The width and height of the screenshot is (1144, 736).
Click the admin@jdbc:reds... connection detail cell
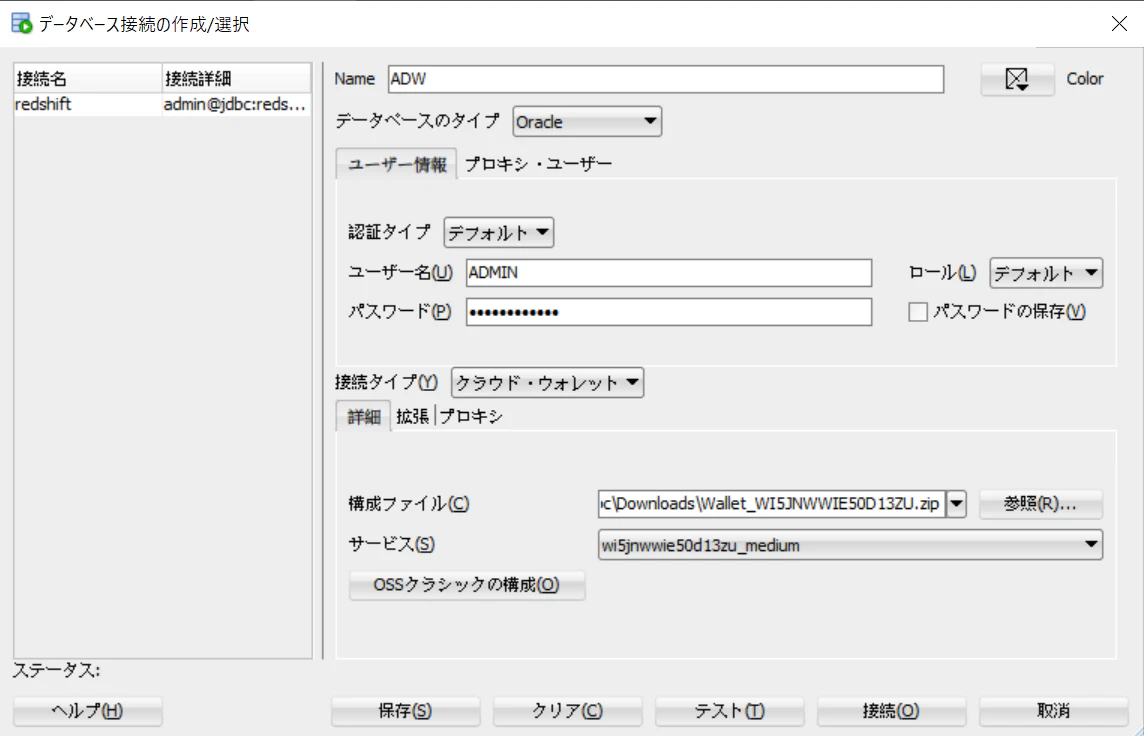coord(235,104)
